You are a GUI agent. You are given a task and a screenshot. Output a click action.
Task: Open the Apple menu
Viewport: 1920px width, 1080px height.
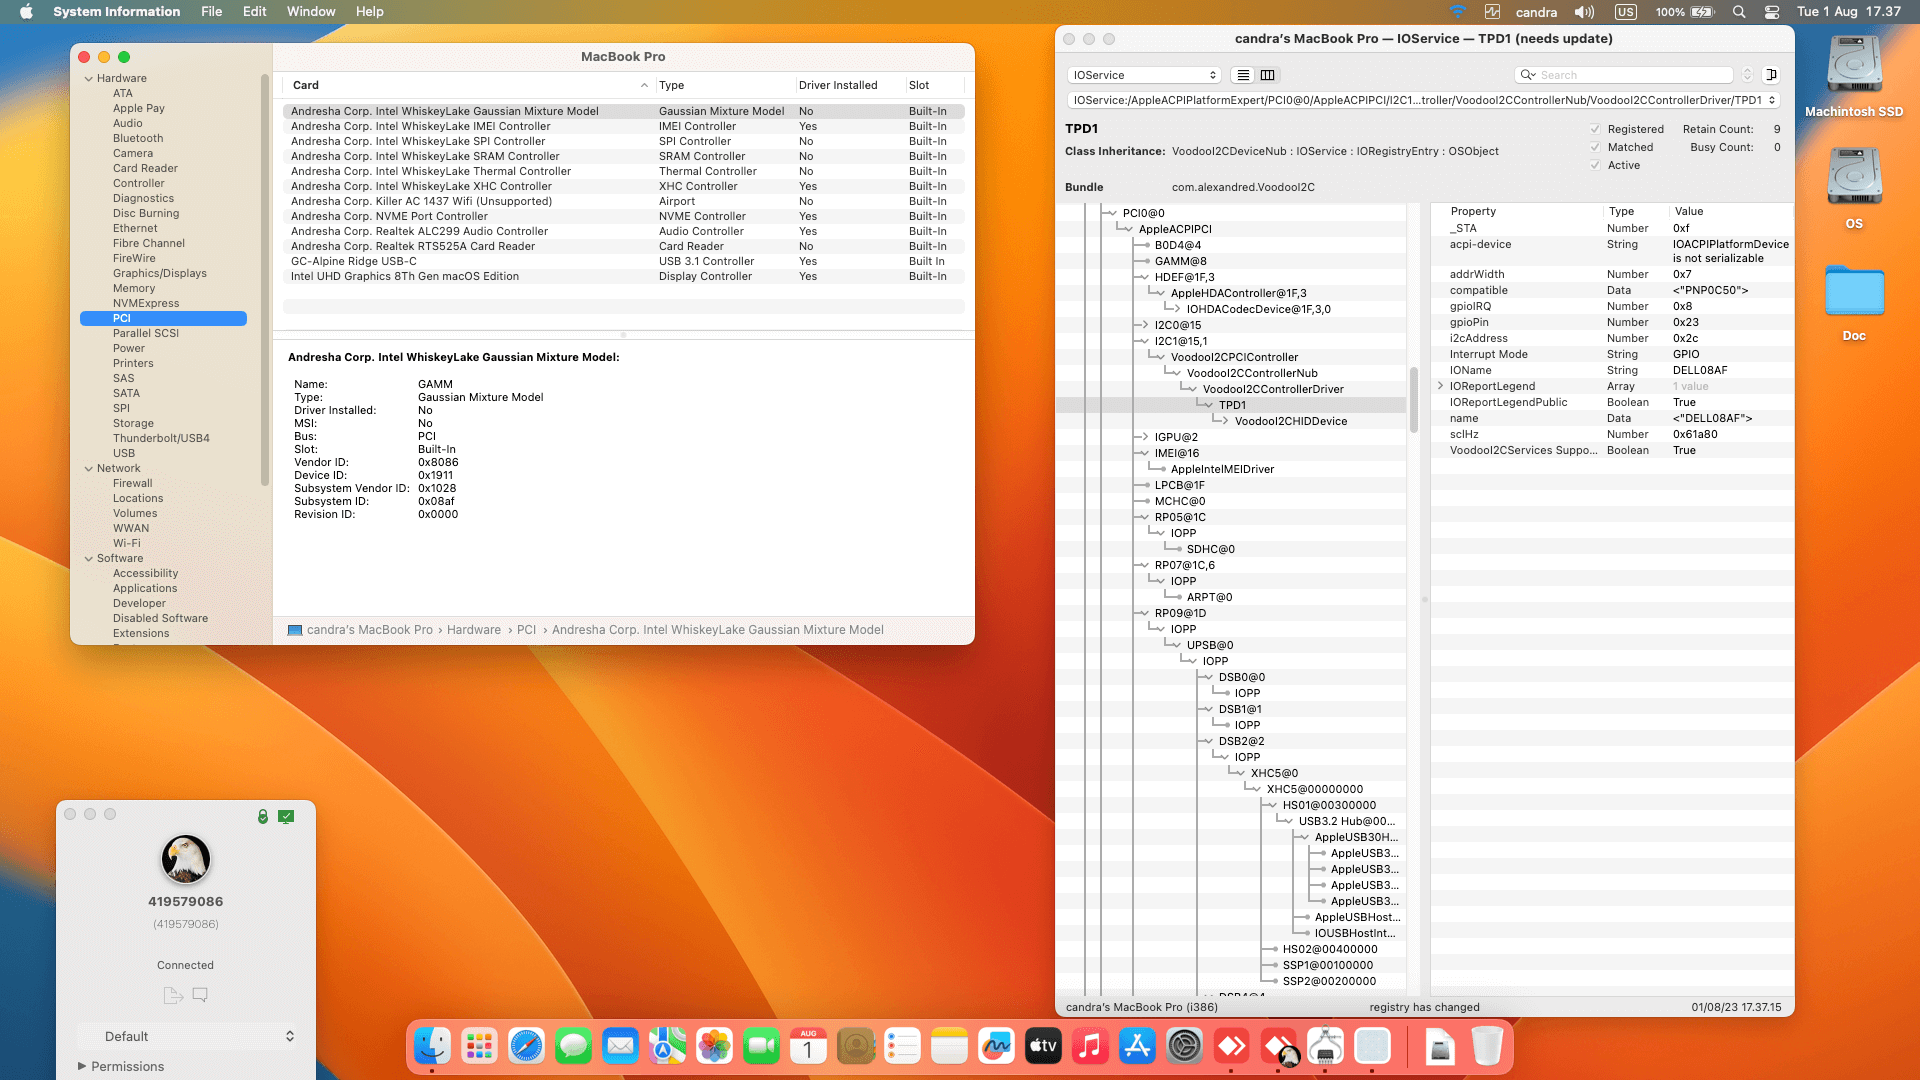(27, 12)
